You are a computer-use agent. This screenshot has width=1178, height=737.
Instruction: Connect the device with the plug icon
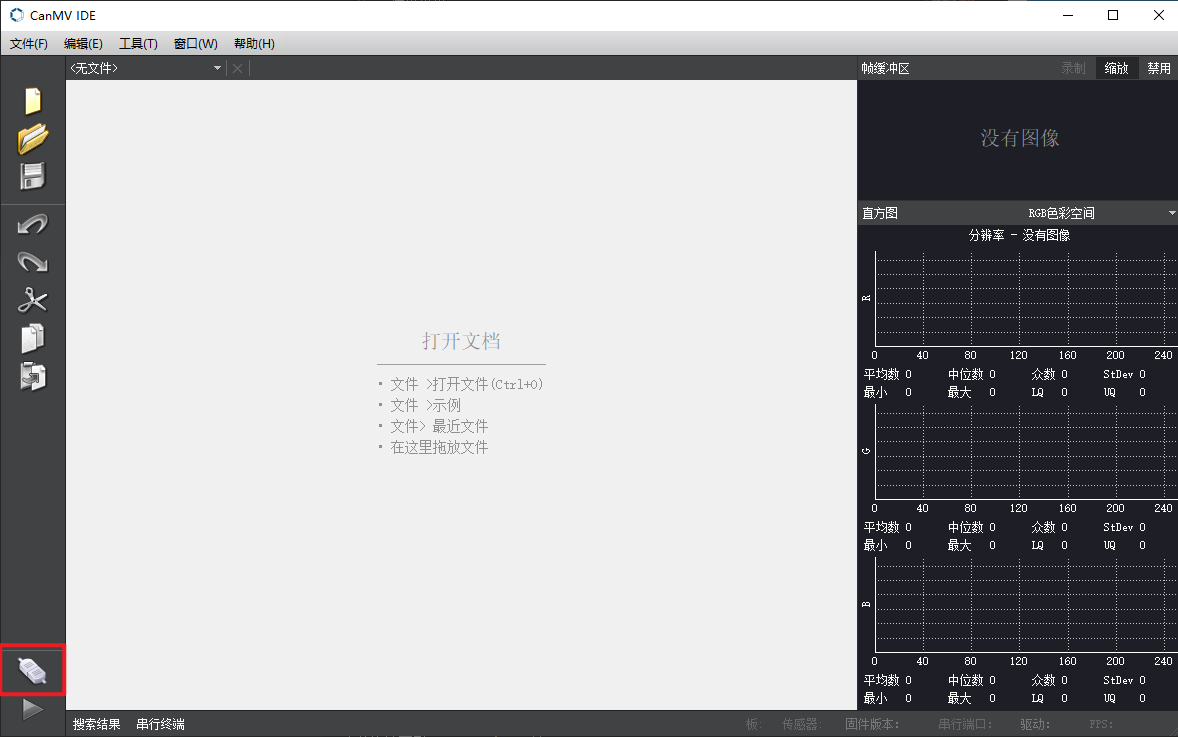[32, 670]
